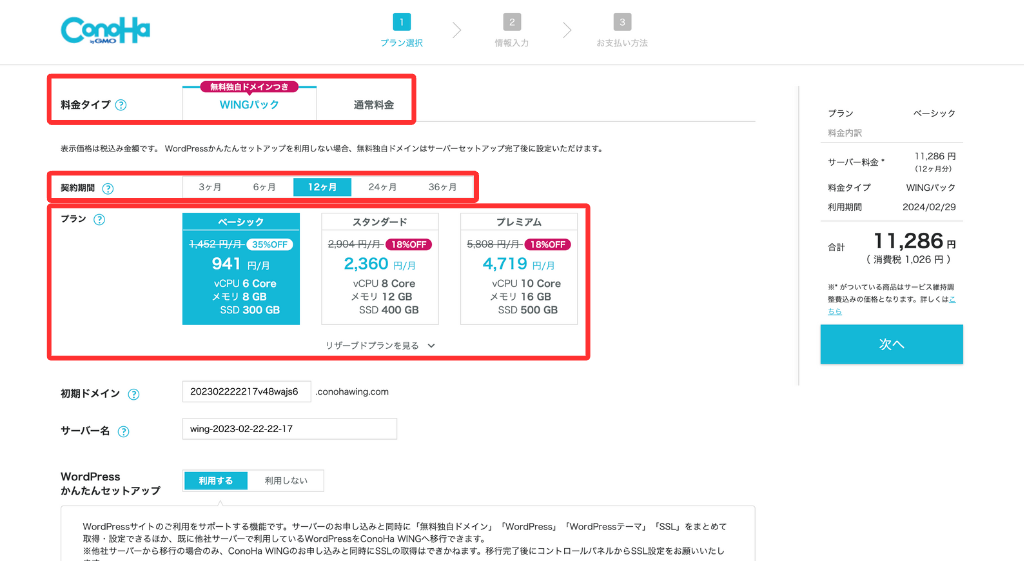Screen dimensions: 1024x561
Task: Open help icon beside 料金タイプ
Action: tap(121, 104)
